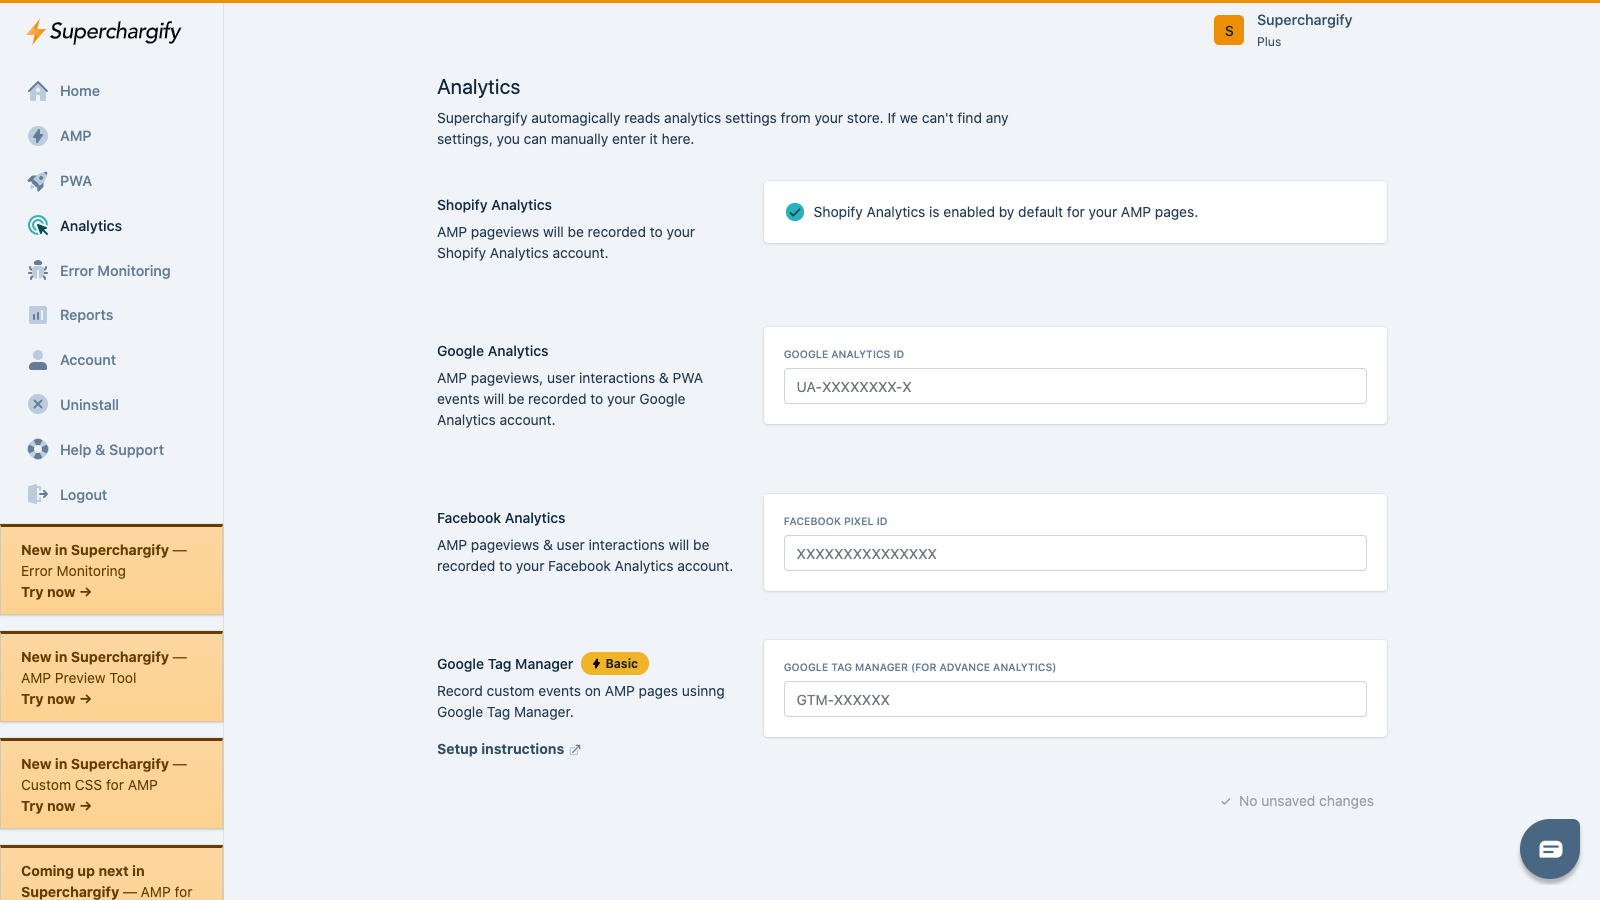Image resolution: width=1600 pixels, height=900 pixels.
Task: Click the external link icon by Setup instructions
Action: [x=575, y=750]
